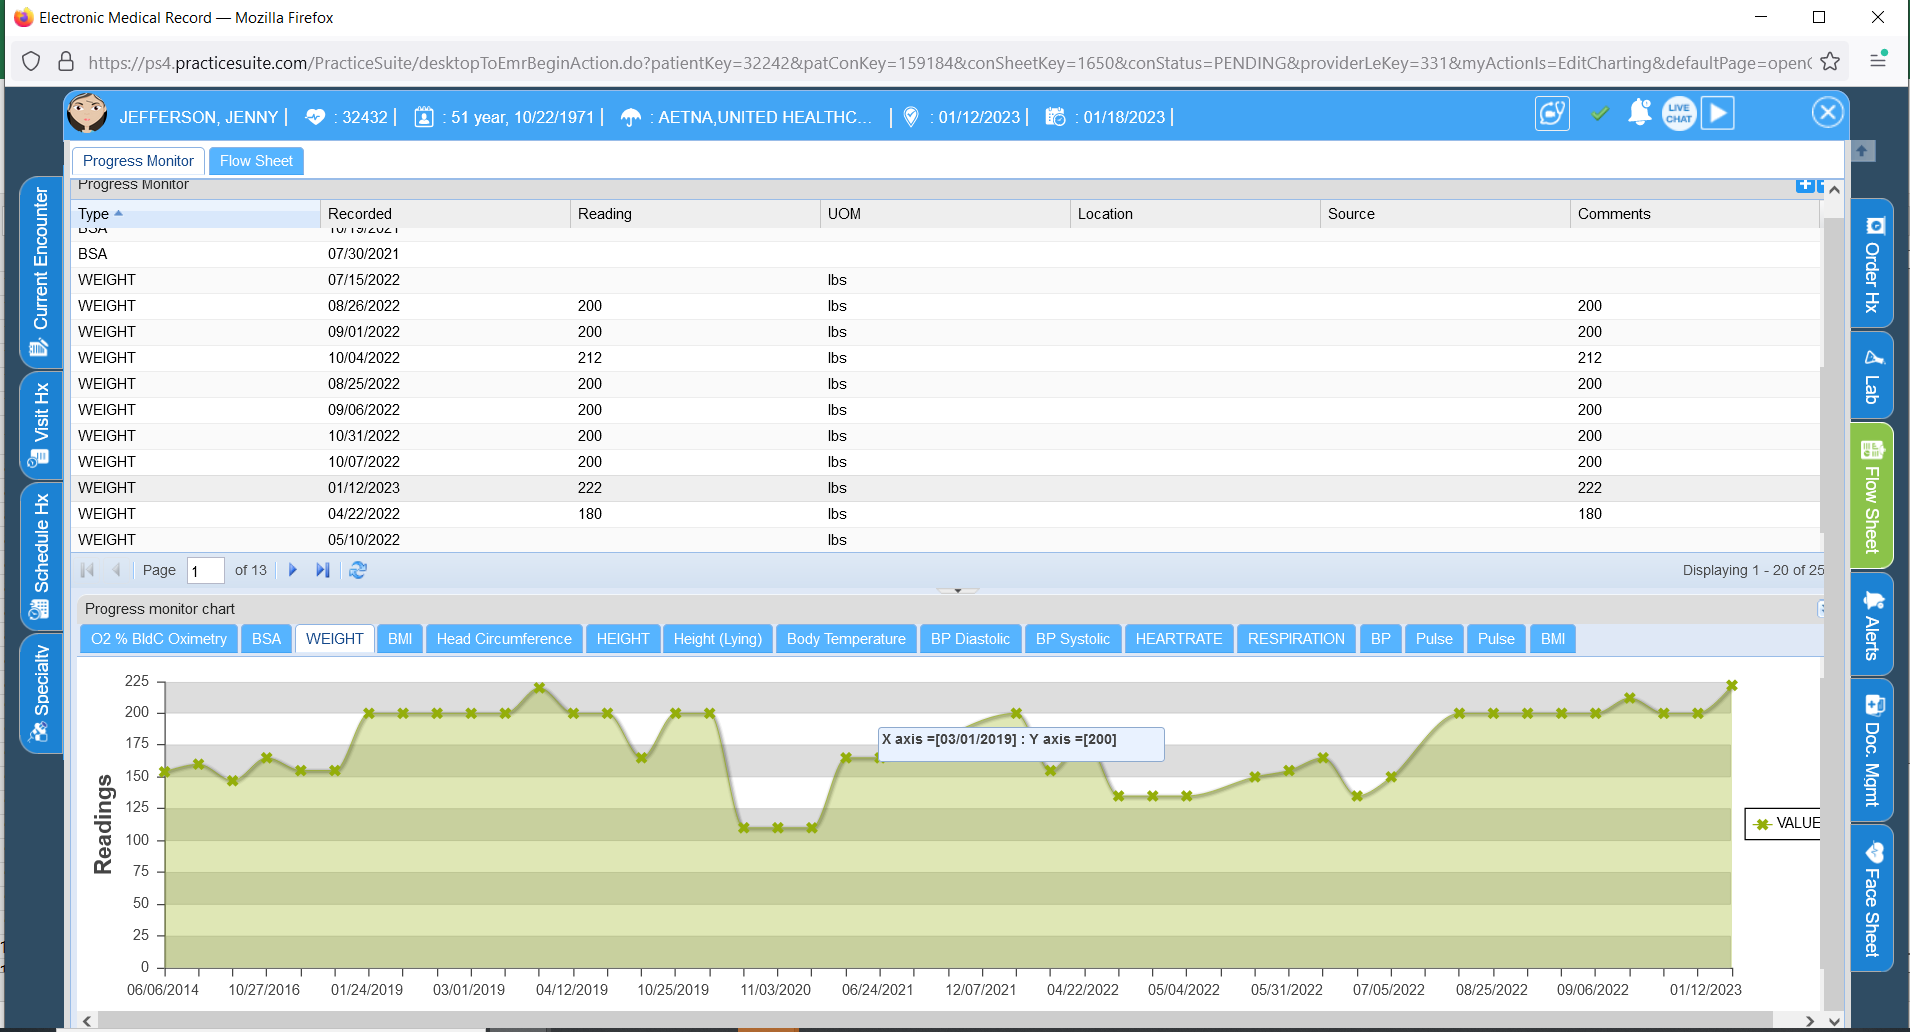Show the BP Systolic chart
The image size is (1910, 1032).
click(1073, 639)
